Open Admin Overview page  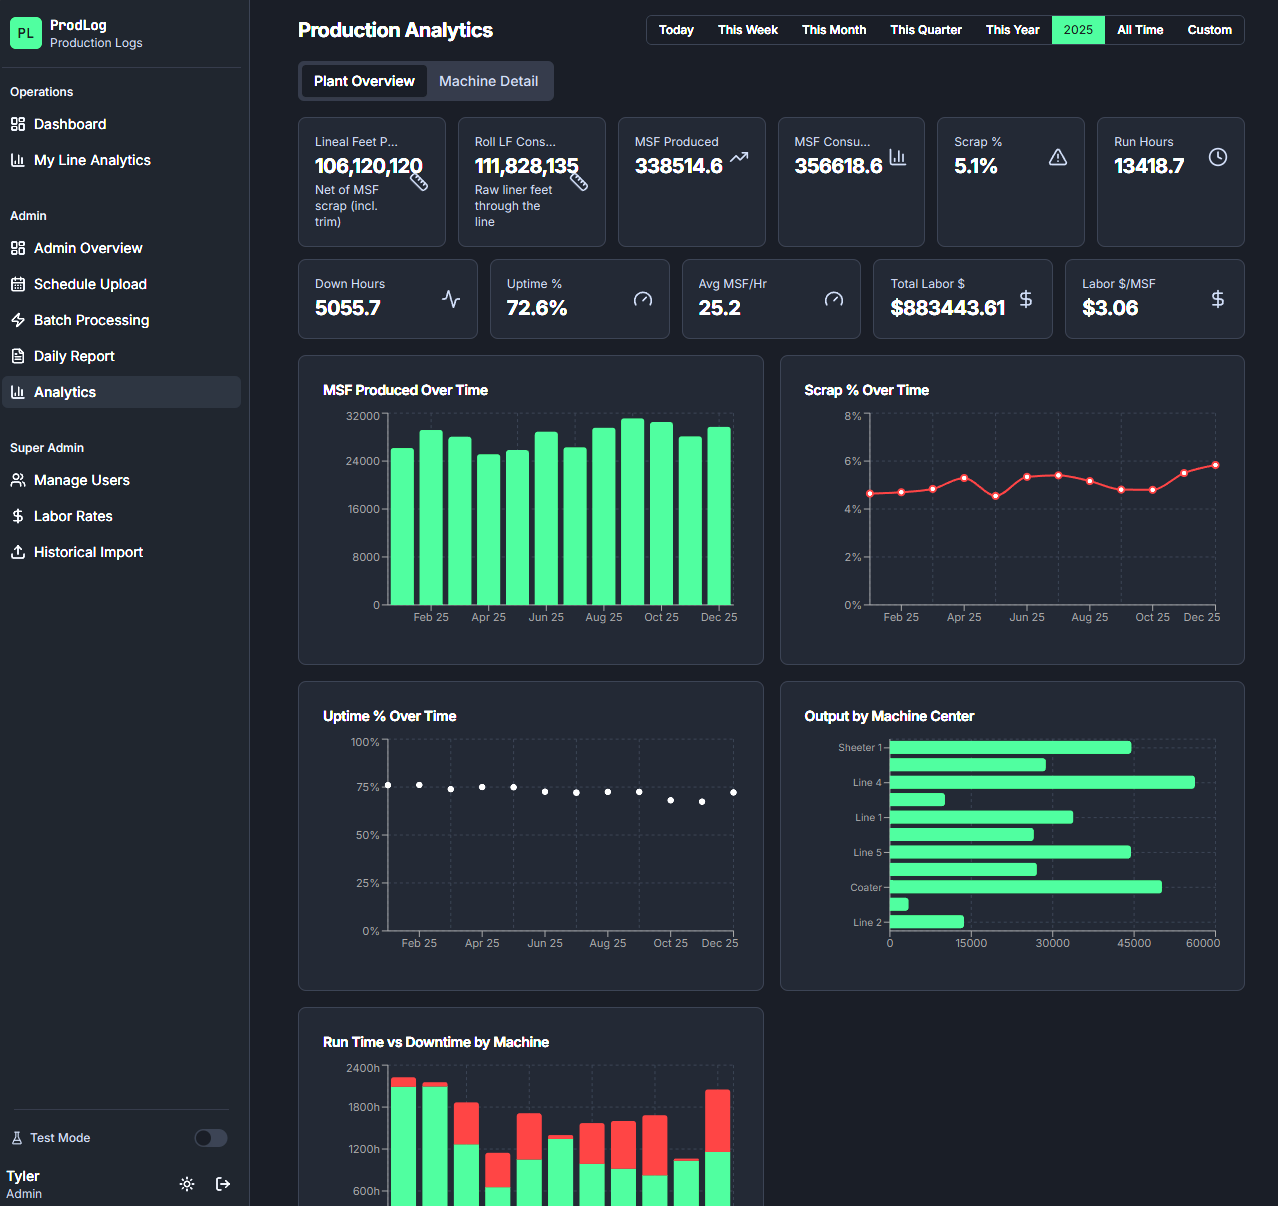coord(121,248)
